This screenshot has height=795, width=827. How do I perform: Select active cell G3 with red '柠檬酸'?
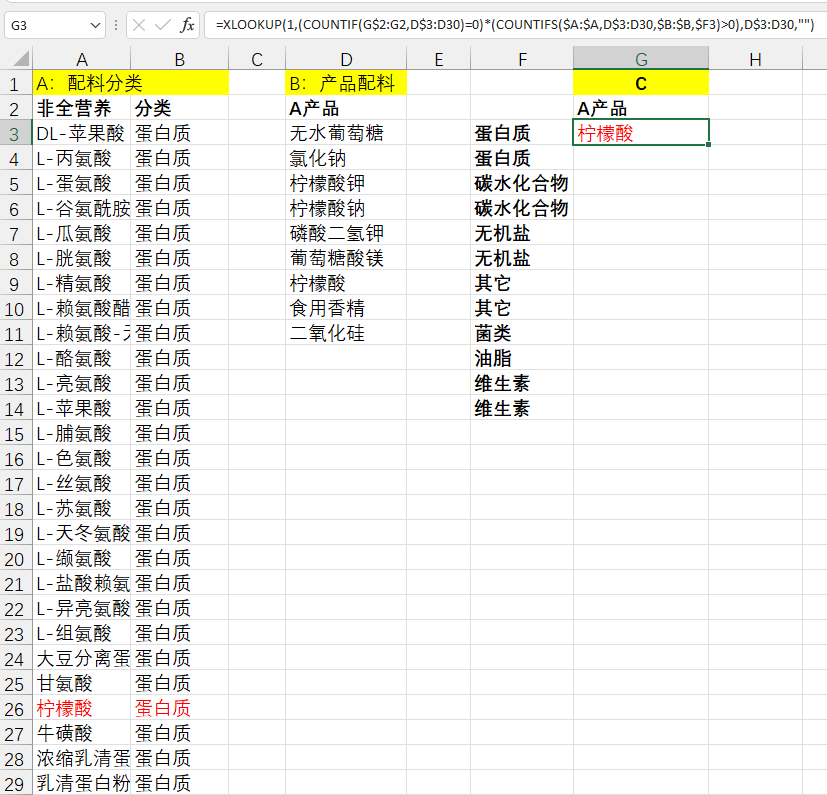pos(641,132)
